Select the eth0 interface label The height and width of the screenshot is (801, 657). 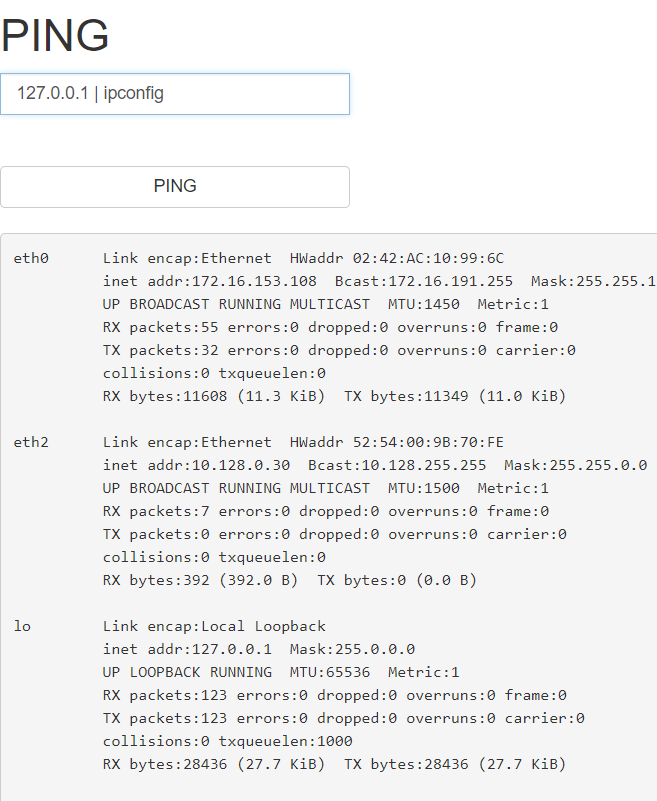(31, 258)
